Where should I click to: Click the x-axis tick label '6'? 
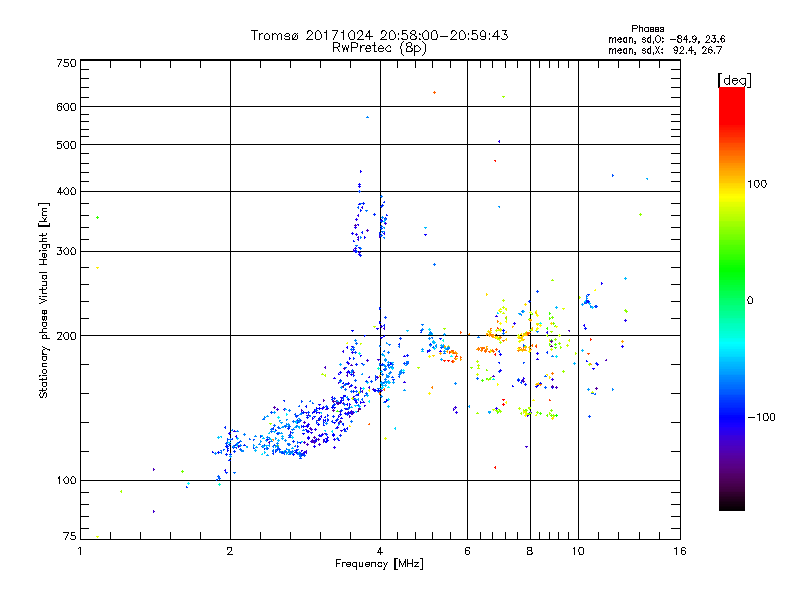pyautogui.click(x=467, y=551)
